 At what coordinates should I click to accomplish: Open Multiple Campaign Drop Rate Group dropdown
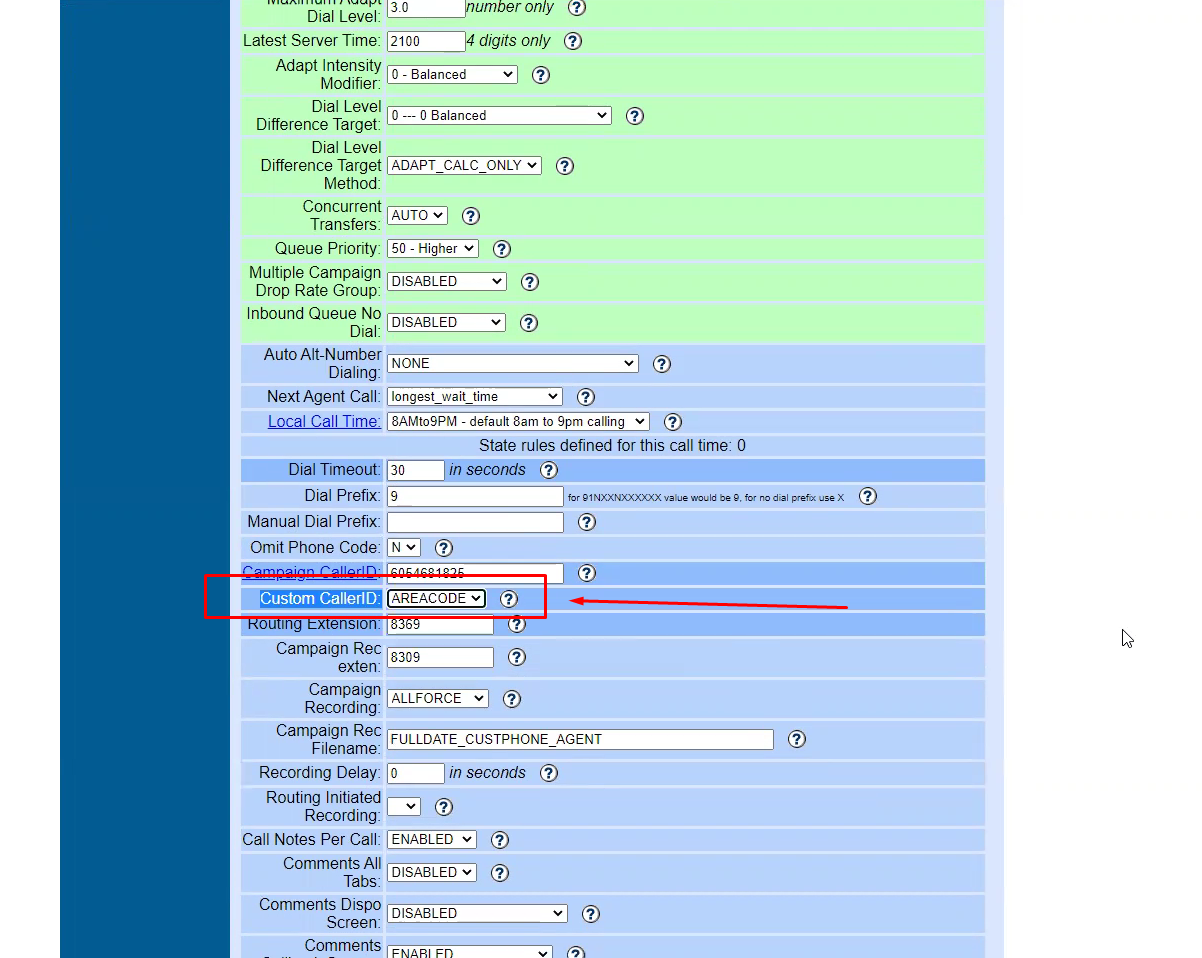pos(447,282)
